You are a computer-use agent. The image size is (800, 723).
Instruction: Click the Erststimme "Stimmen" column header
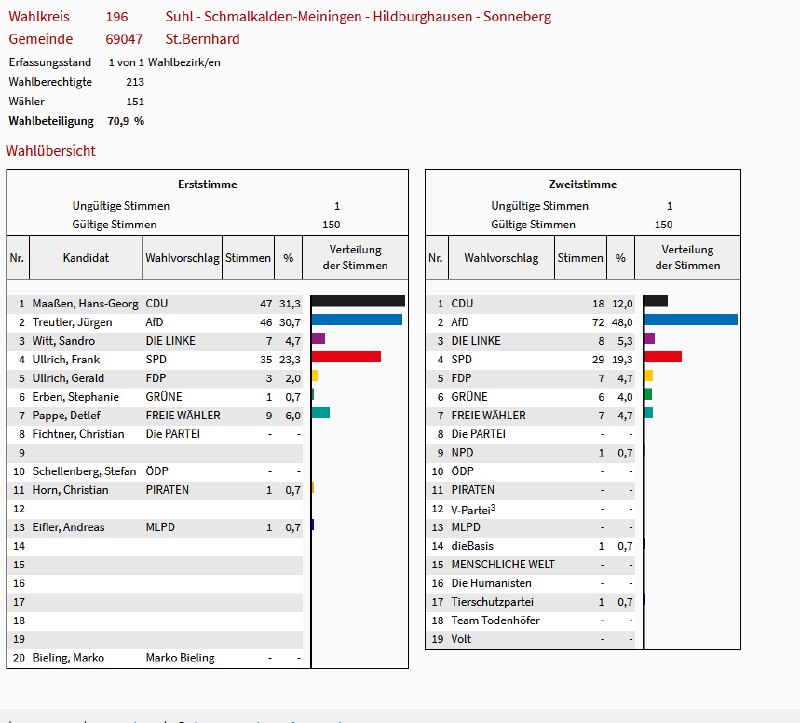(248, 258)
